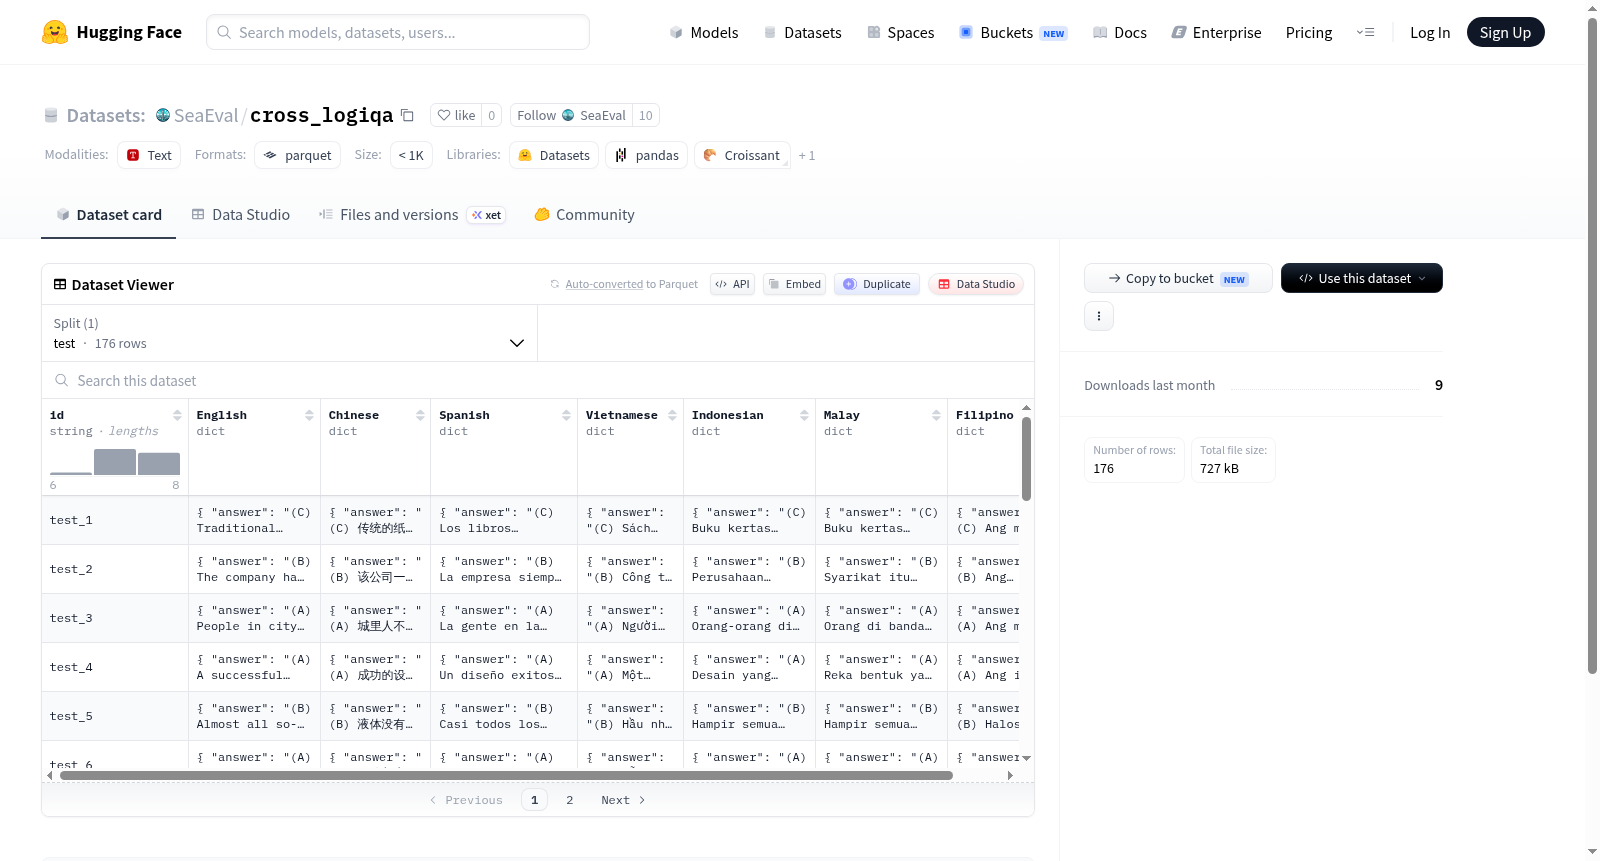
Task: Duplicate the dataset viewer
Action: [877, 284]
